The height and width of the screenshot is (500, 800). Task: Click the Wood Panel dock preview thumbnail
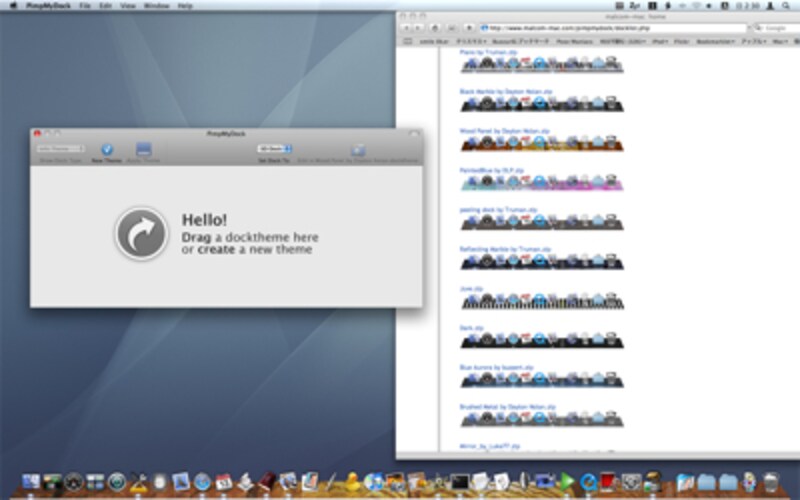(x=542, y=143)
